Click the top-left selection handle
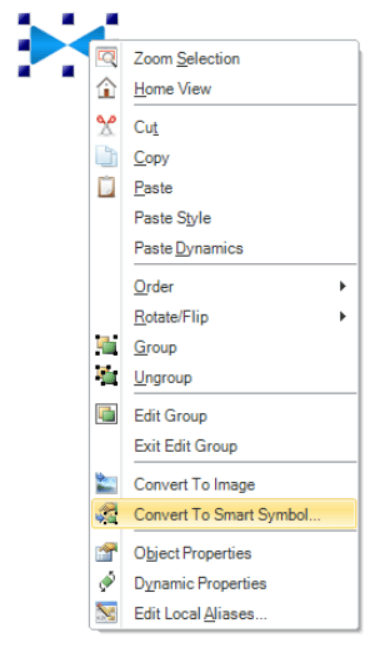382x650 pixels. [x=24, y=19]
